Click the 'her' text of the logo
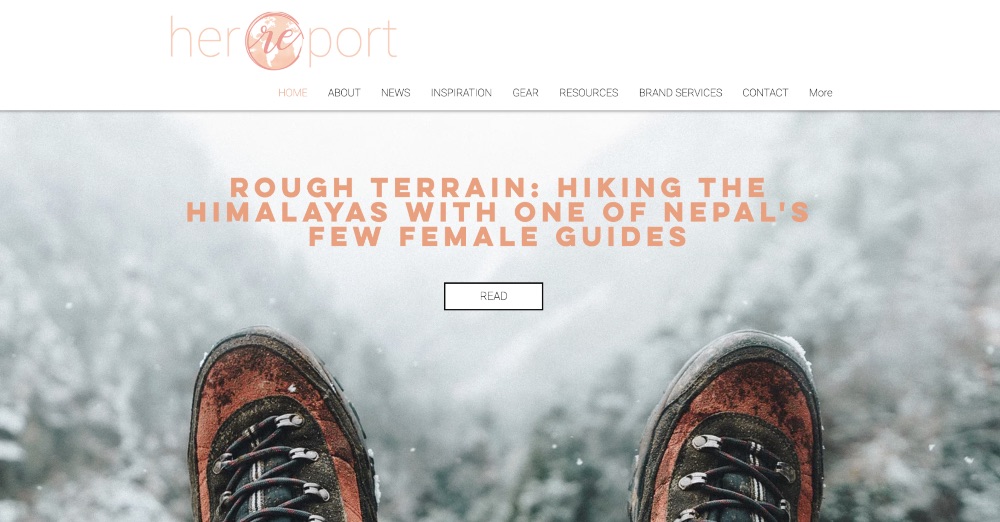Image resolution: width=1000 pixels, height=522 pixels. tap(206, 40)
